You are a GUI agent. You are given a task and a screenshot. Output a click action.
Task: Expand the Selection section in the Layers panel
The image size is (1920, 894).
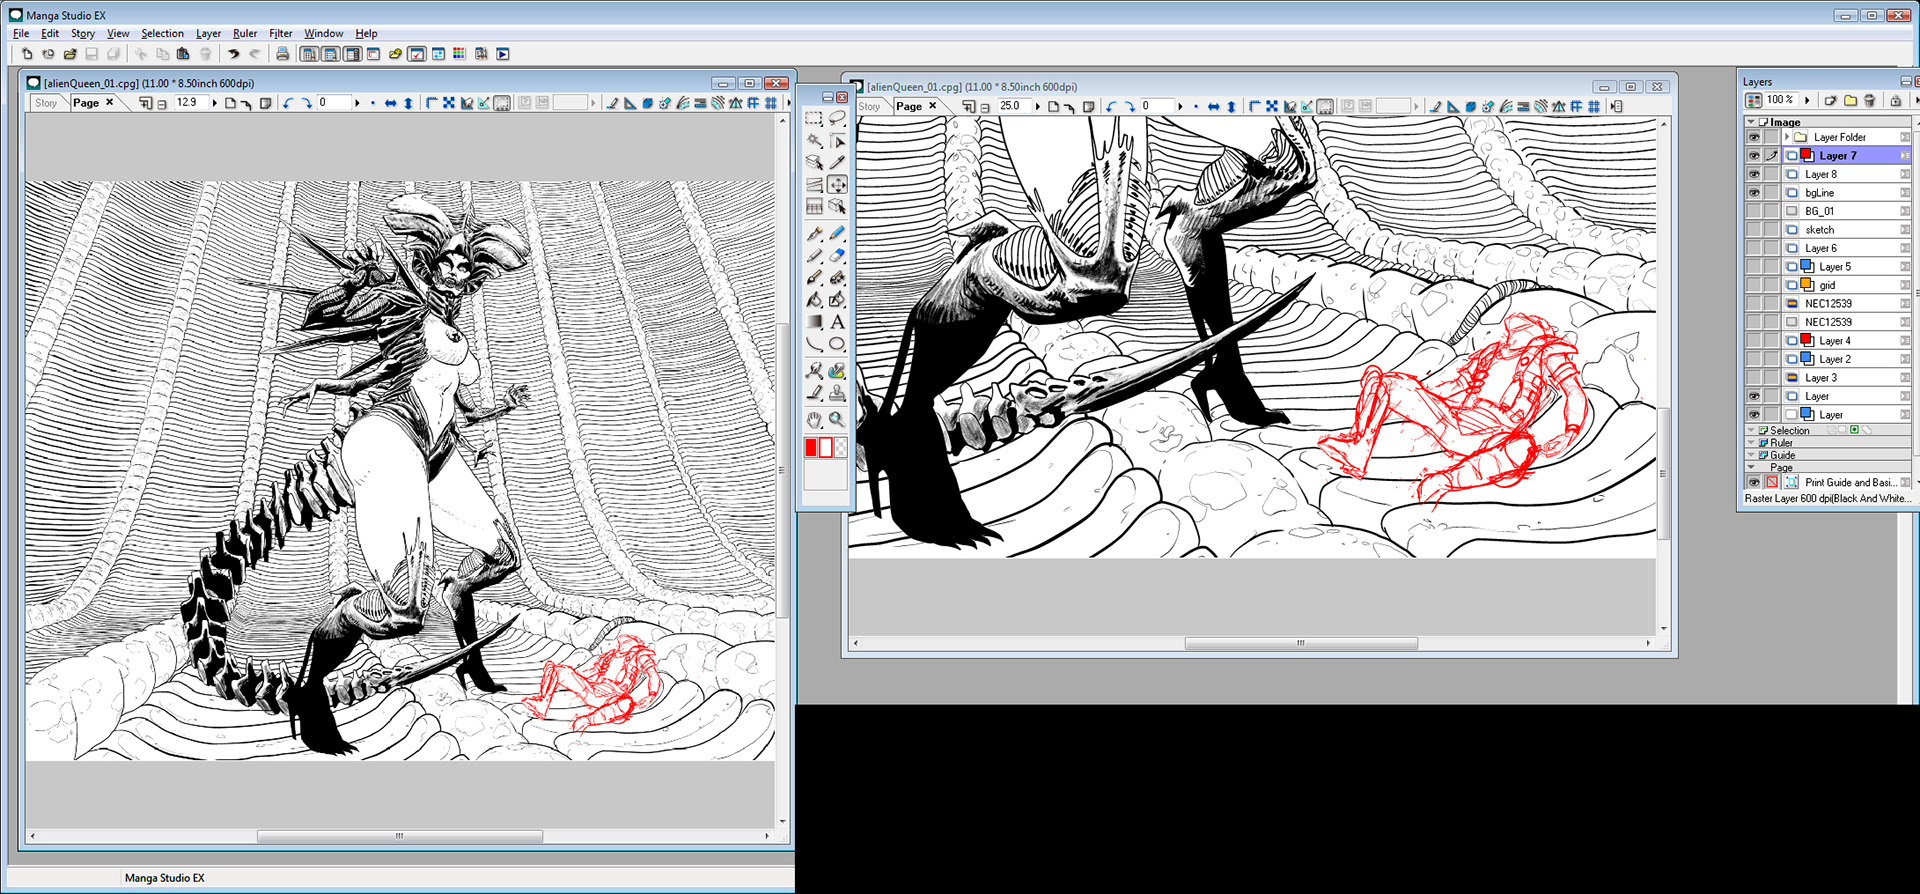[x=1751, y=430]
